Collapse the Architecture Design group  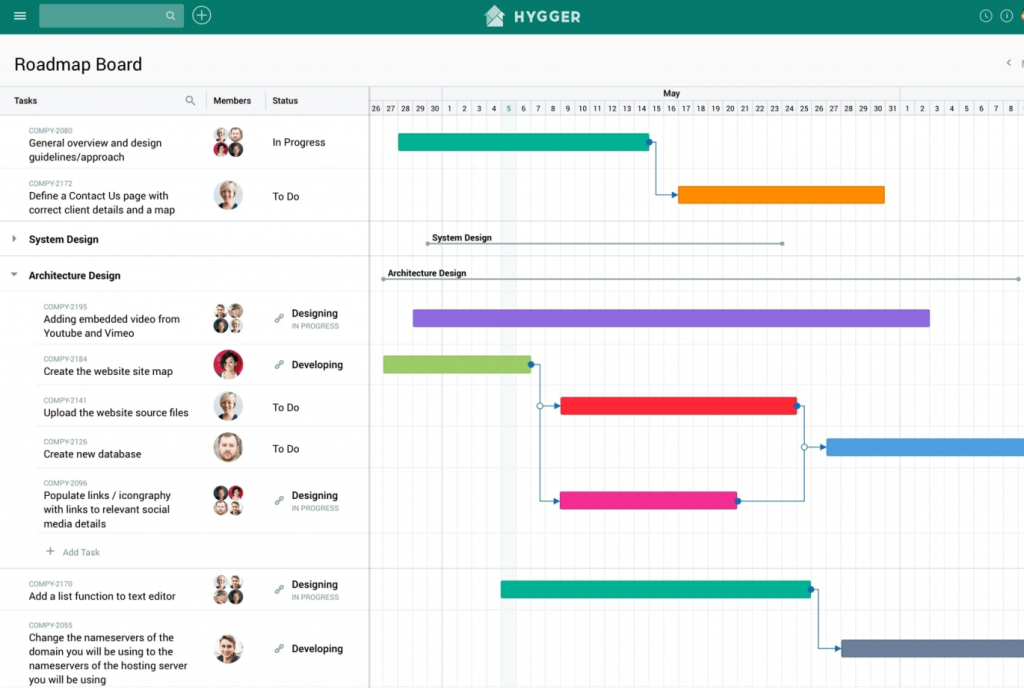pyautogui.click(x=14, y=275)
